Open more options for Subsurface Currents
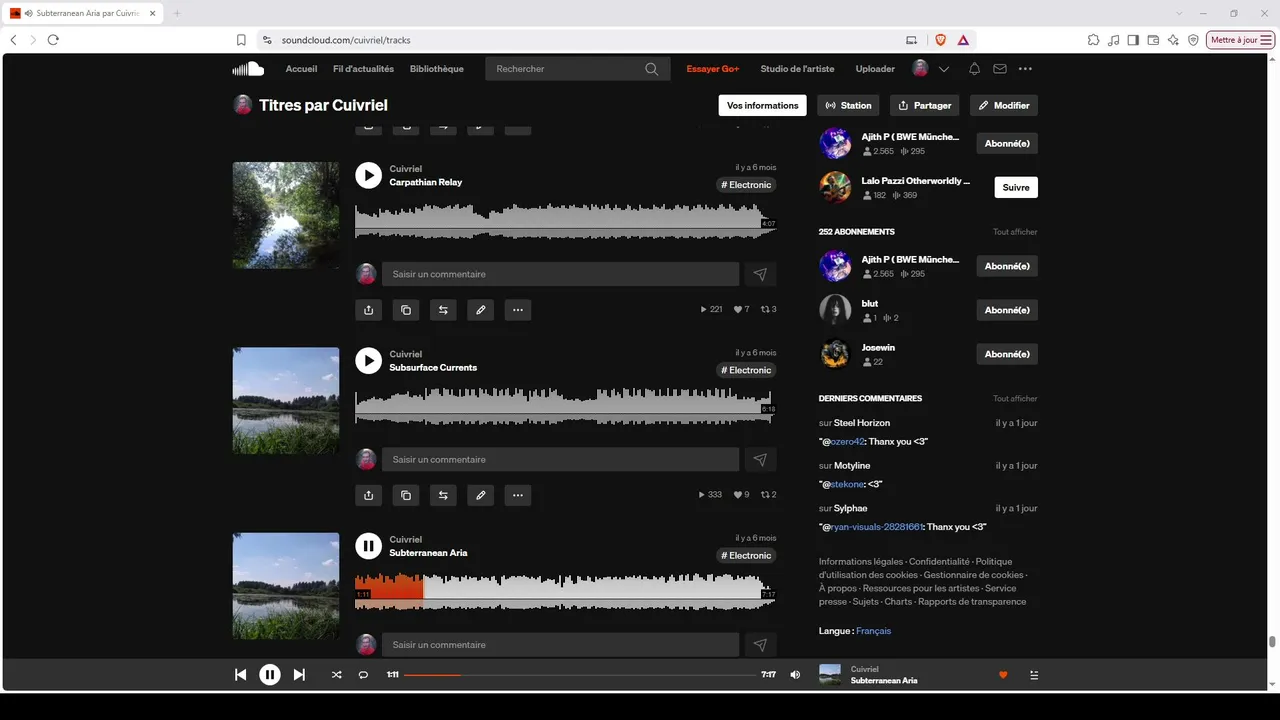 coord(518,495)
